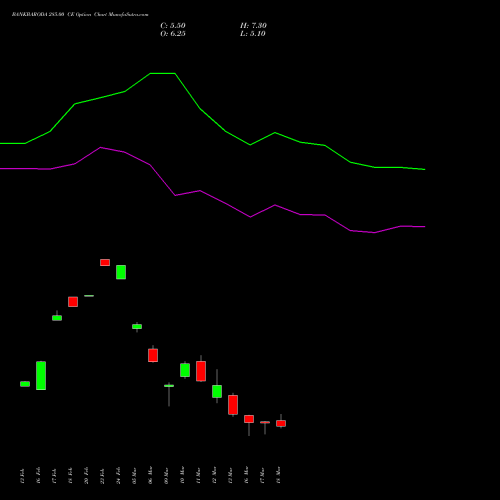
Task: Click the peak of the green line
Action: pos(163,73)
